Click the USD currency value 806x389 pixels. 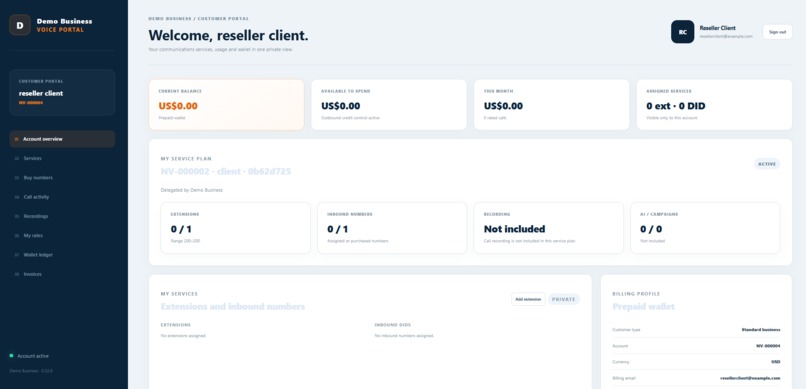(776, 362)
